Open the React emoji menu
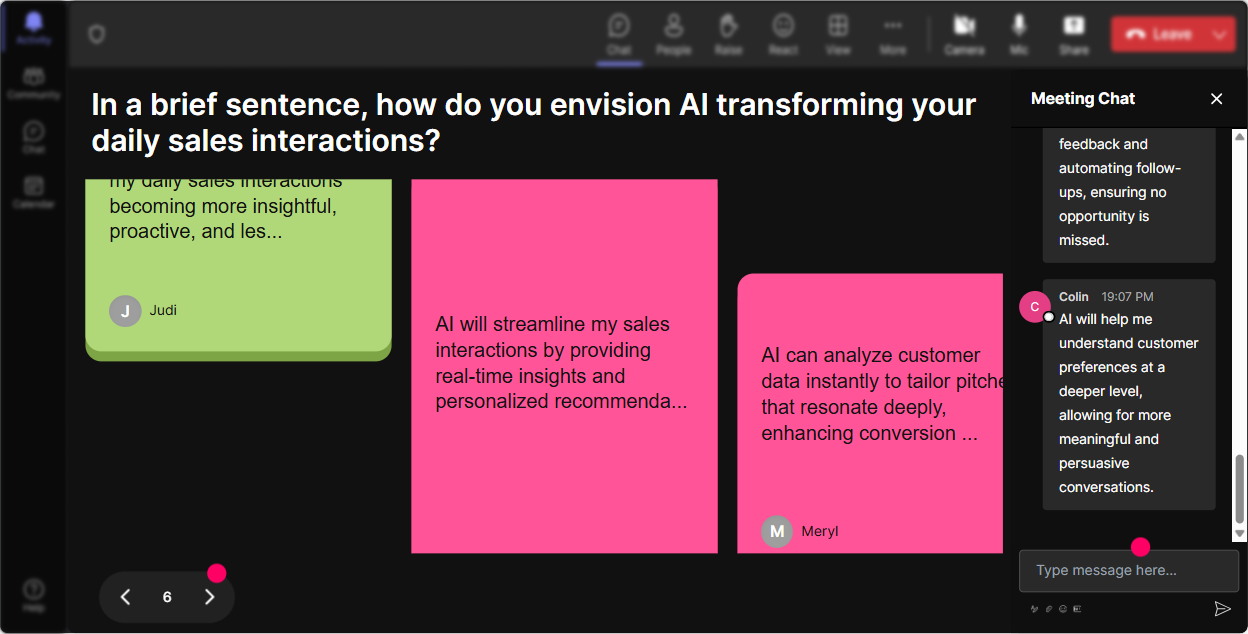1248x634 pixels. pyautogui.click(x=783, y=34)
